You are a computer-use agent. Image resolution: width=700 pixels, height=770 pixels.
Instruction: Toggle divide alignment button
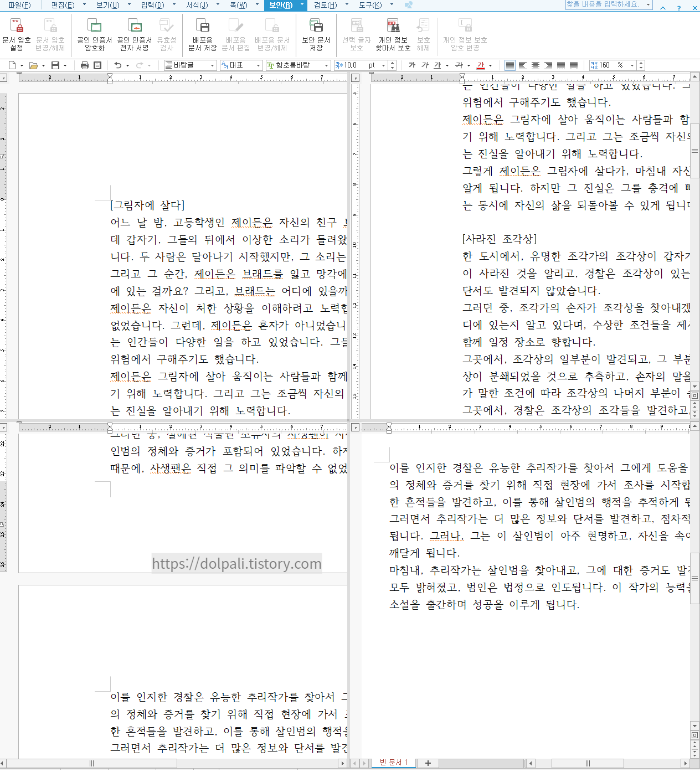pyautogui.click(x=574, y=65)
